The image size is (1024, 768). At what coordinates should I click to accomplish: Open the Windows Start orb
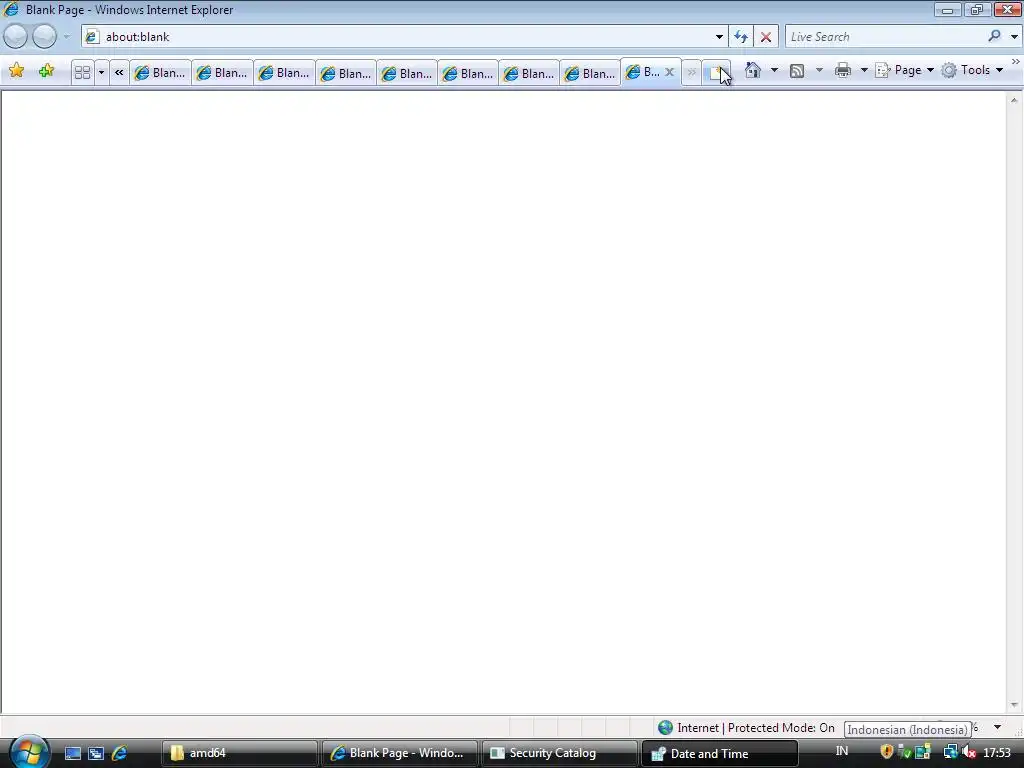click(28, 751)
